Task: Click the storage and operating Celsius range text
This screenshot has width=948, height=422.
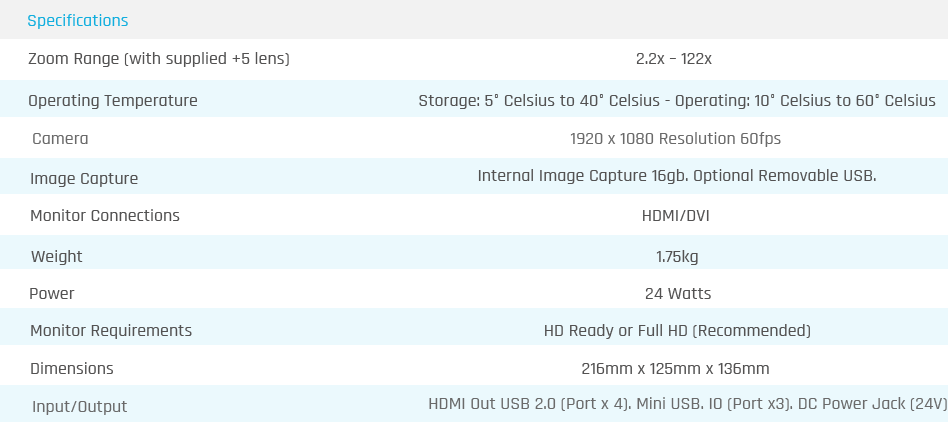Action: (677, 100)
